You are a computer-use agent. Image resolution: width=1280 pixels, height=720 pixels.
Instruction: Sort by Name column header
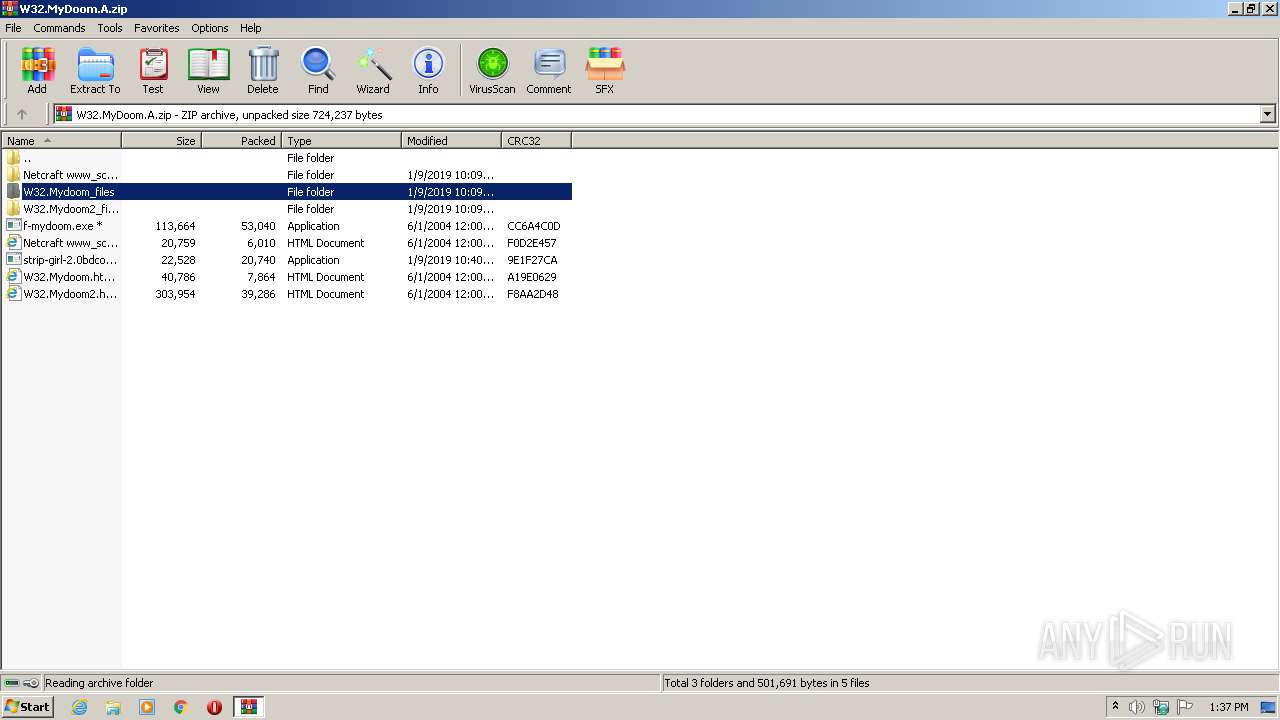point(61,141)
